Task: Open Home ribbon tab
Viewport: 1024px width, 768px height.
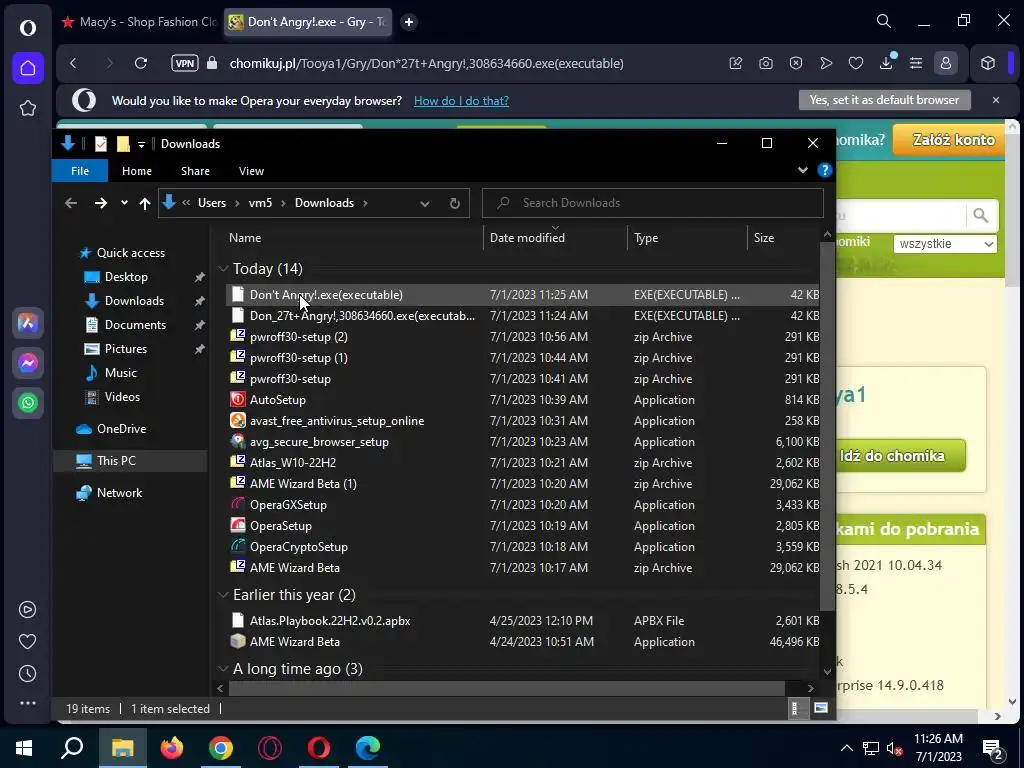Action: point(136,171)
